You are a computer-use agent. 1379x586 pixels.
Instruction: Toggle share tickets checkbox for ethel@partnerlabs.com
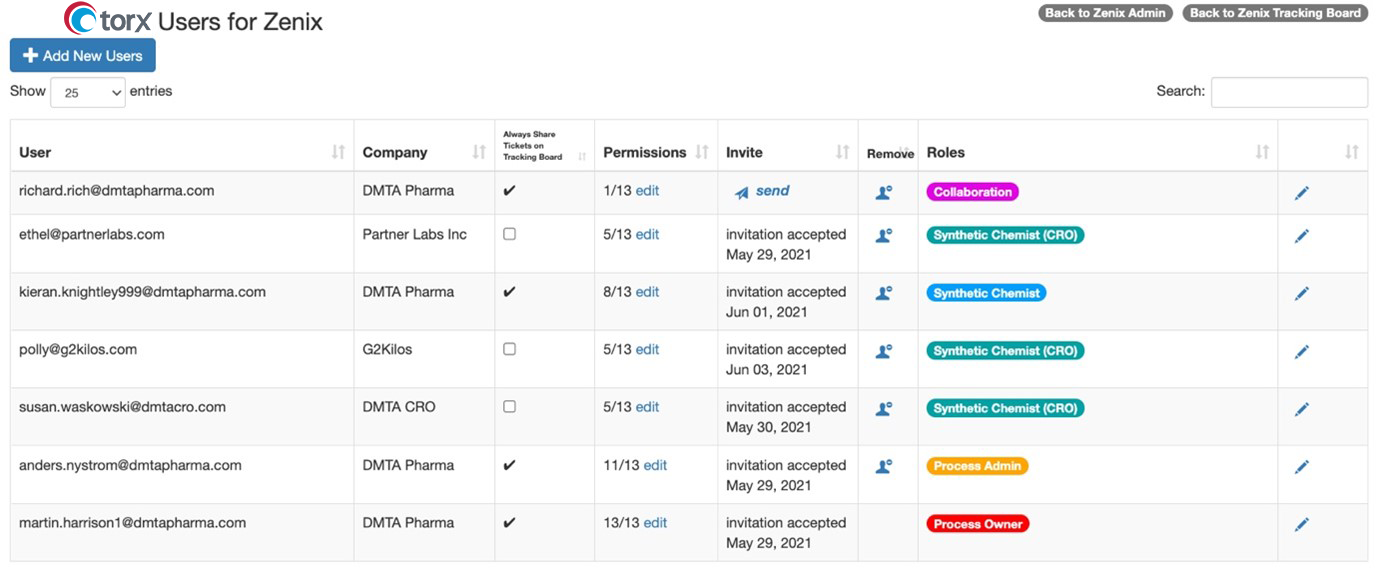click(509, 234)
